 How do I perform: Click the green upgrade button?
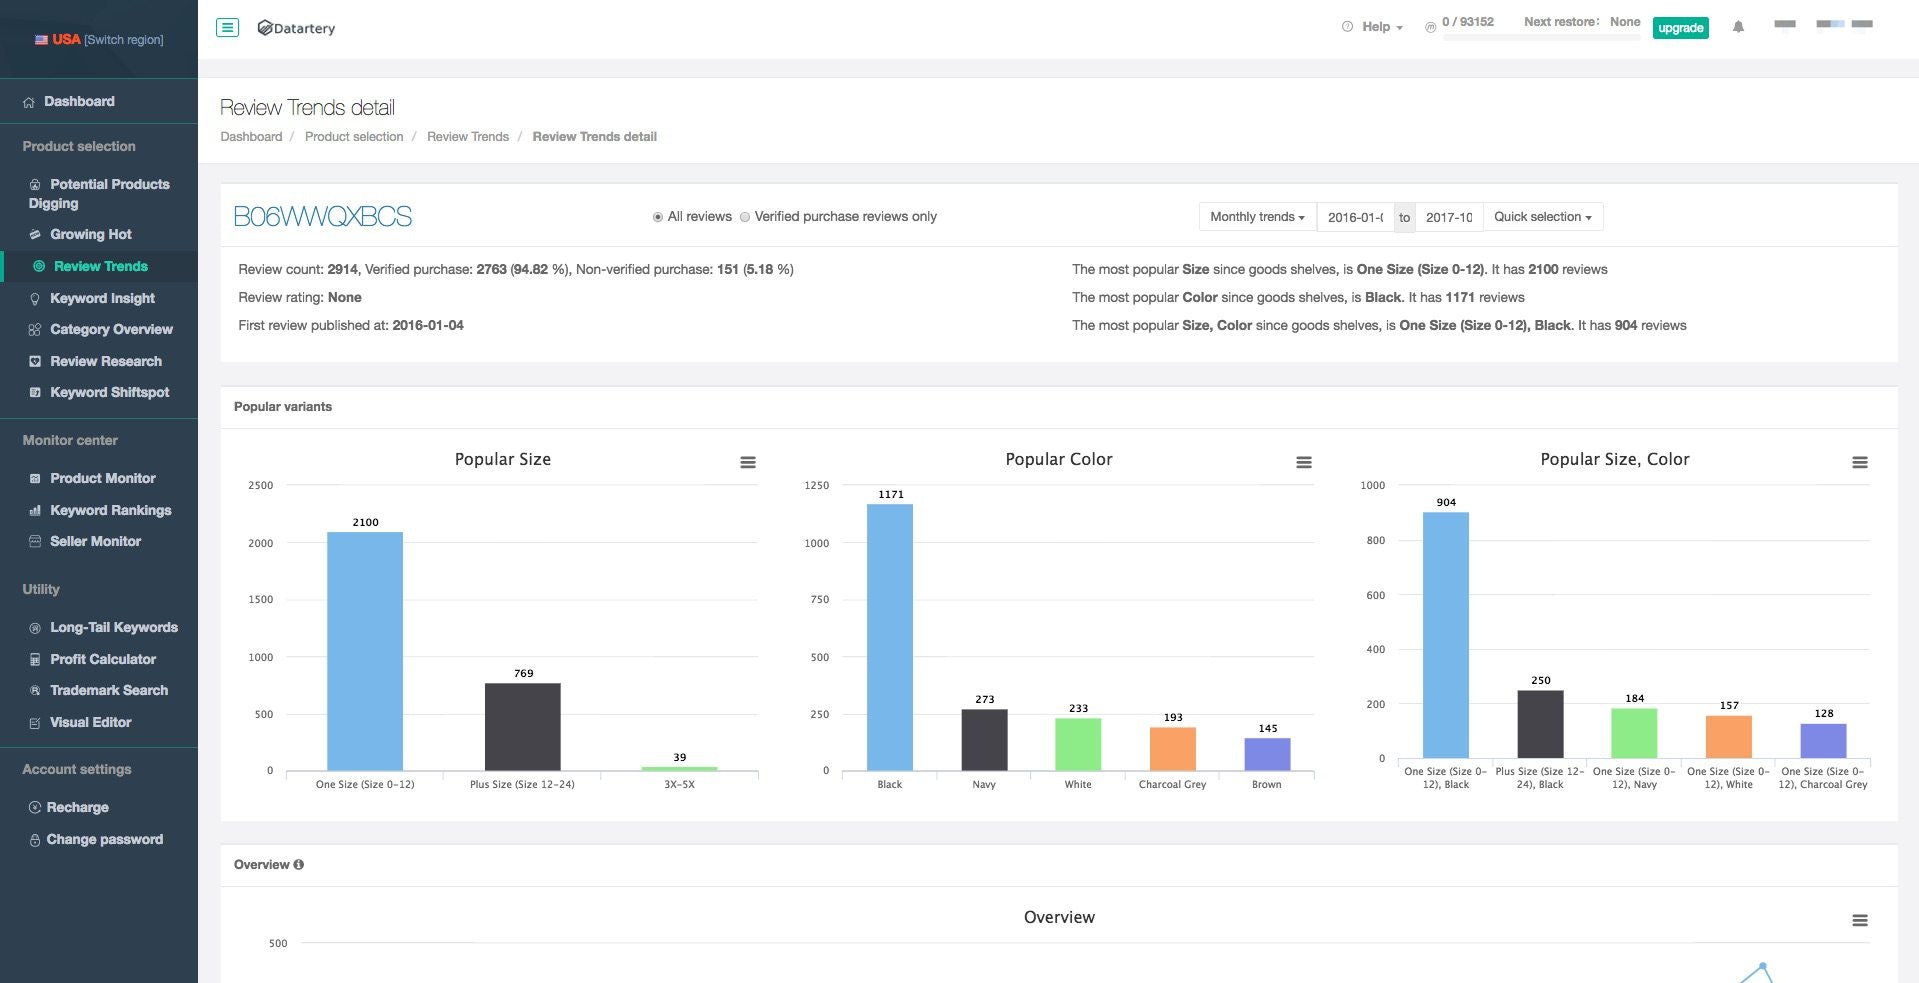coord(1681,28)
